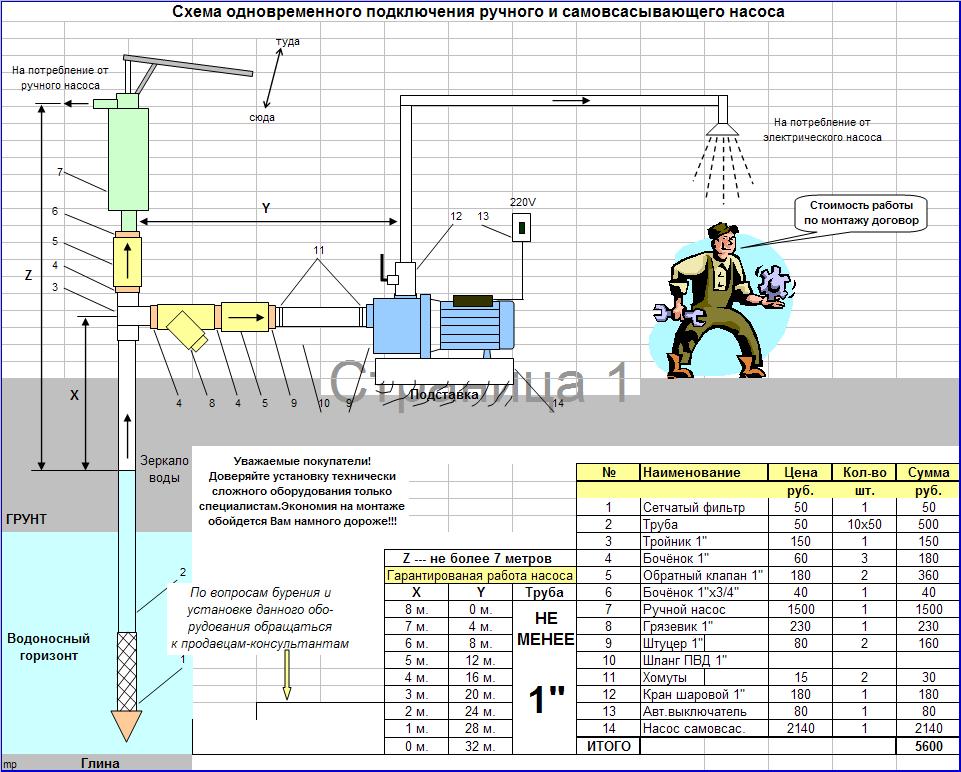Click the 'Ручной насос' cell
Image resolution: width=961 pixels, height=772 pixels.
click(x=704, y=610)
